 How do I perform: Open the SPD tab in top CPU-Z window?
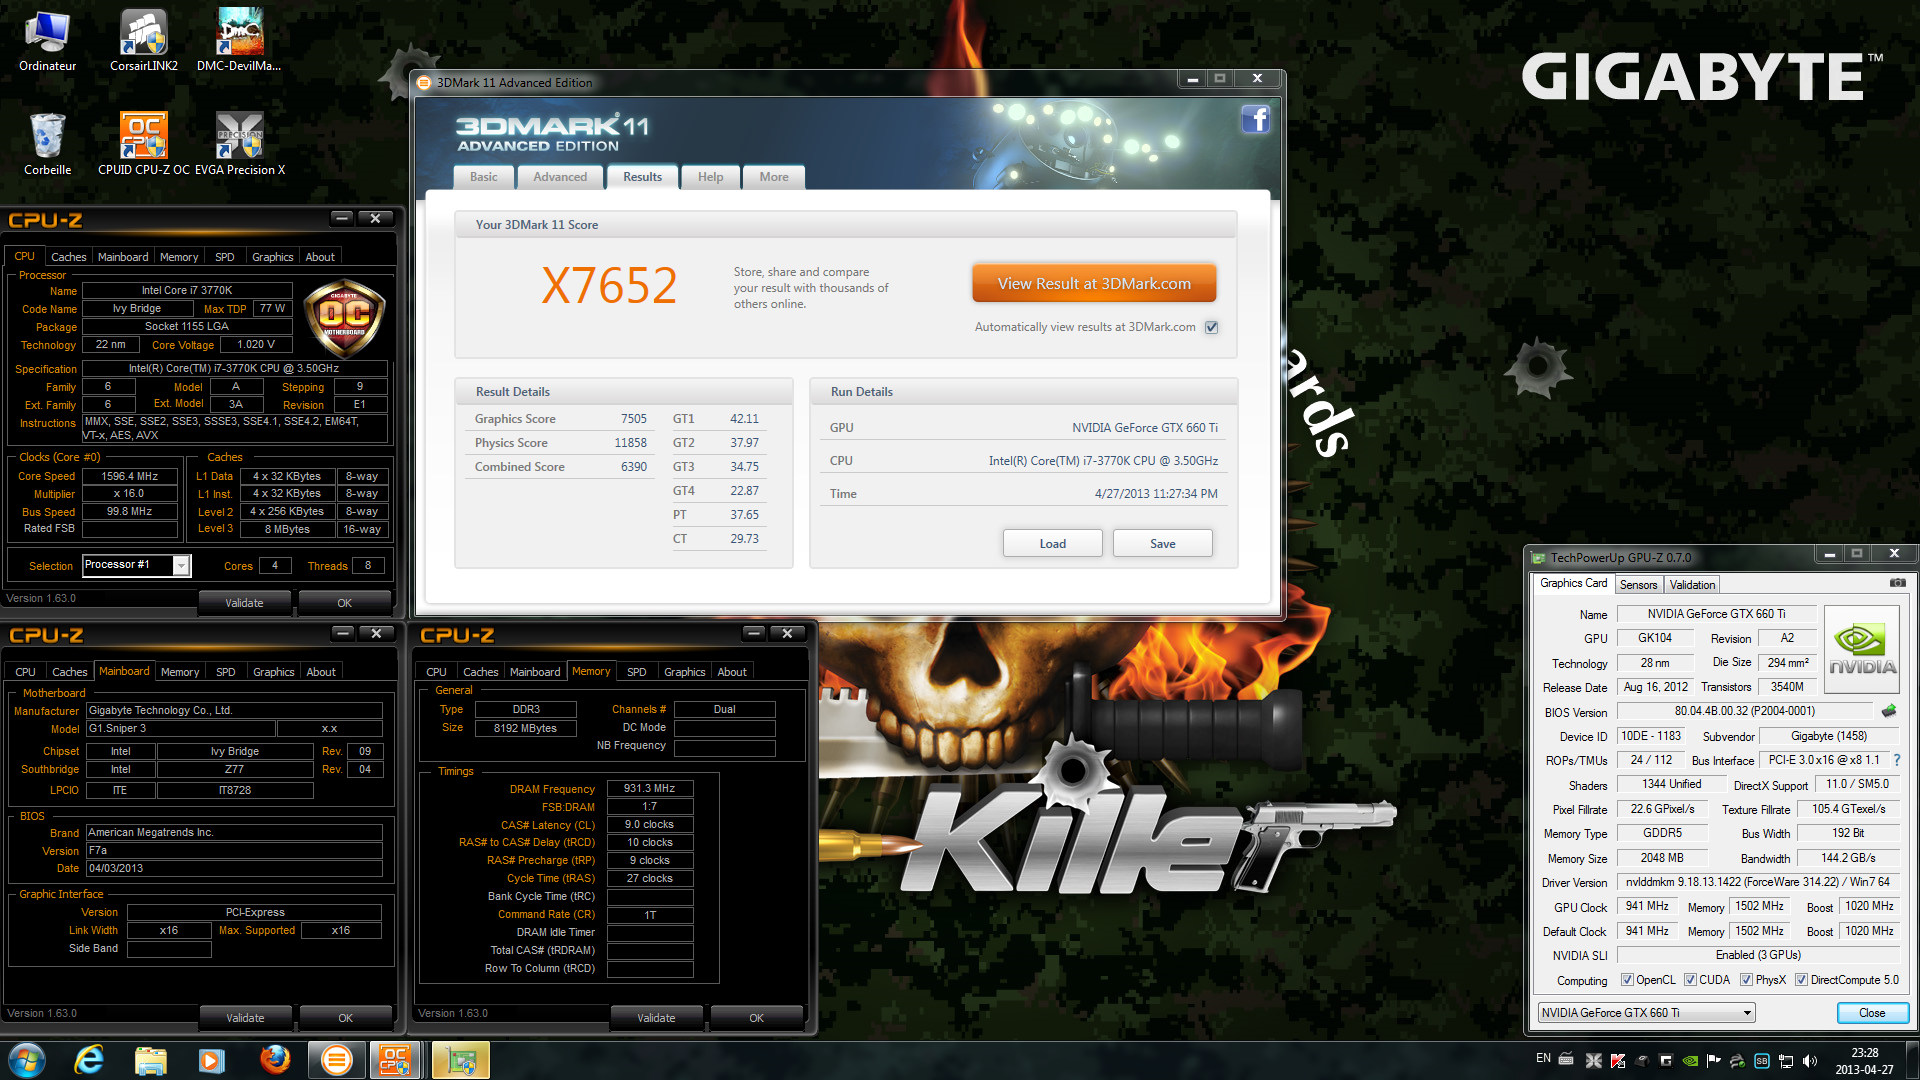click(x=225, y=257)
